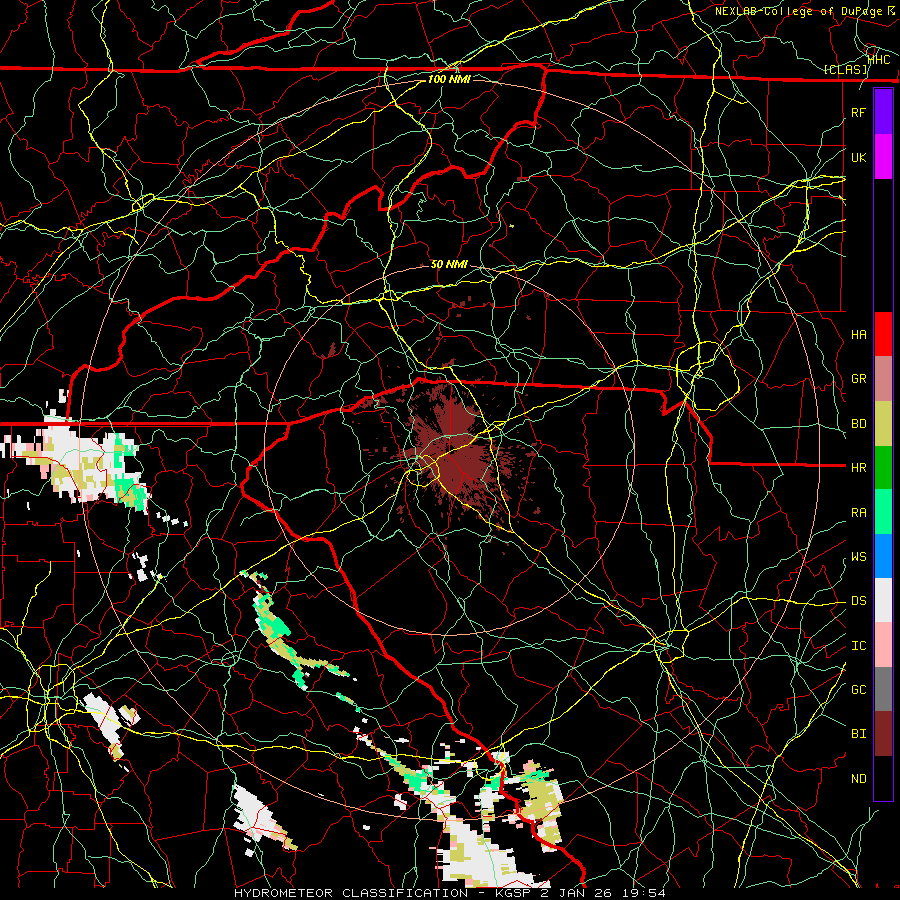The width and height of the screenshot is (900, 900).
Task: Click the HA legend label
Action: pos(859,335)
